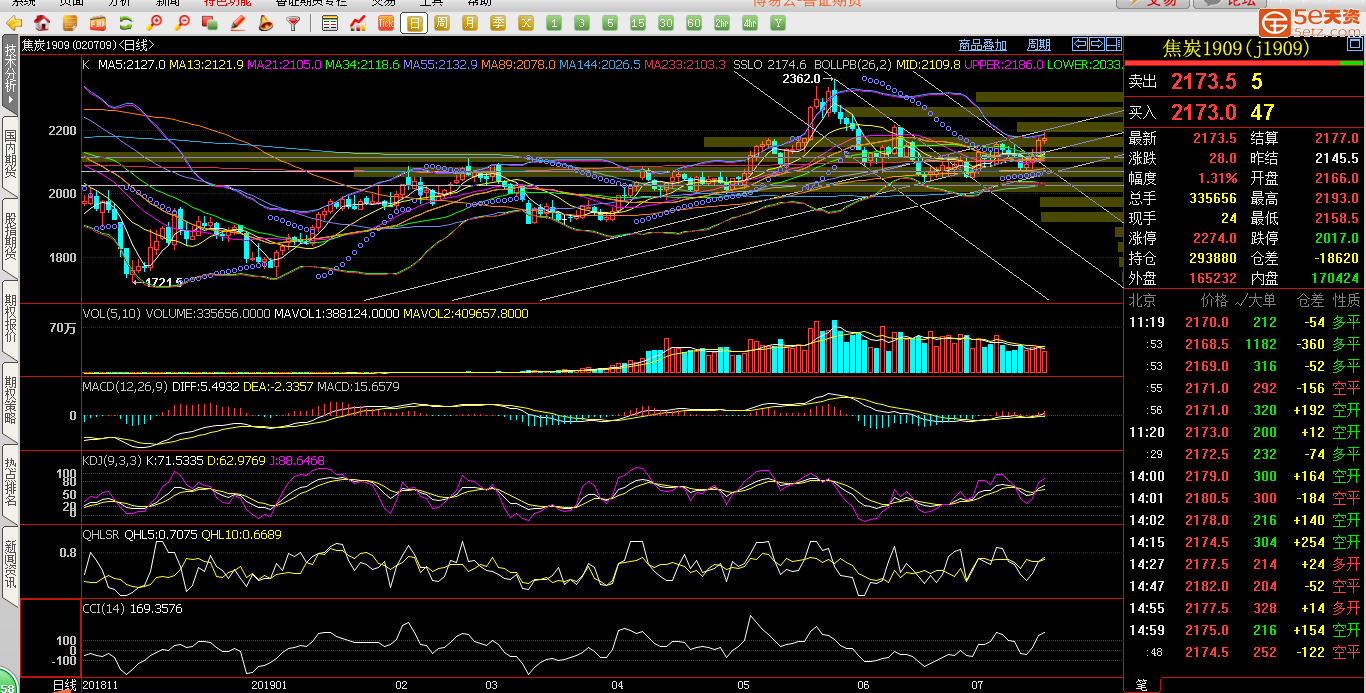Select the 笔 tab below tick list
This screenshot has height=693, width=1366.
coord(1142,685)
